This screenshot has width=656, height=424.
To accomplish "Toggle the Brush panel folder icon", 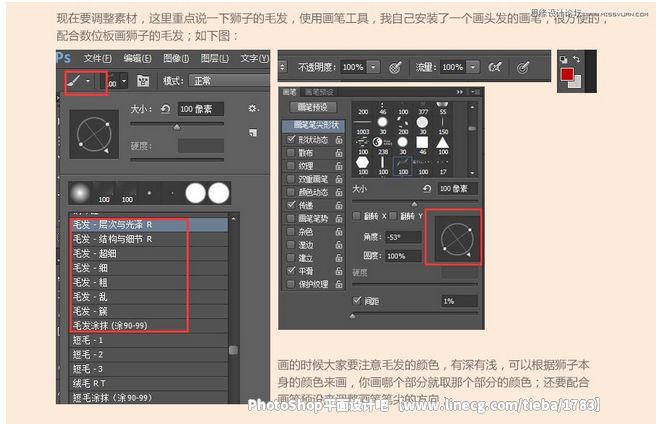I will tap(143, 81).
